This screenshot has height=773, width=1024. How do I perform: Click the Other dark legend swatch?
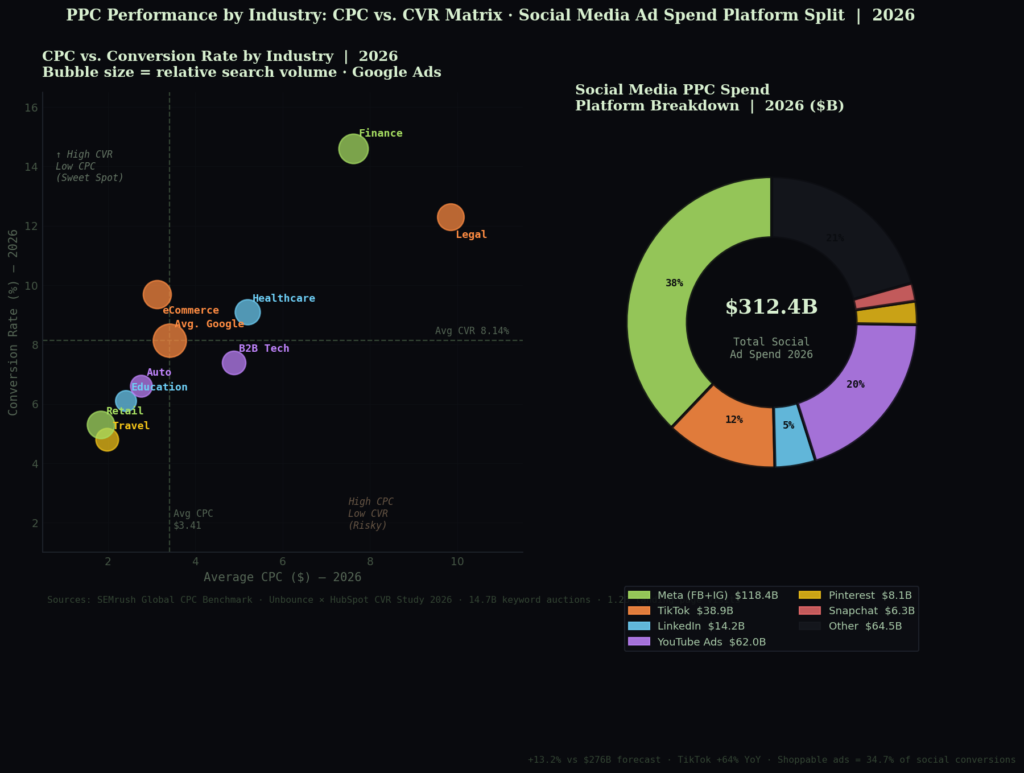click(810, 625)
